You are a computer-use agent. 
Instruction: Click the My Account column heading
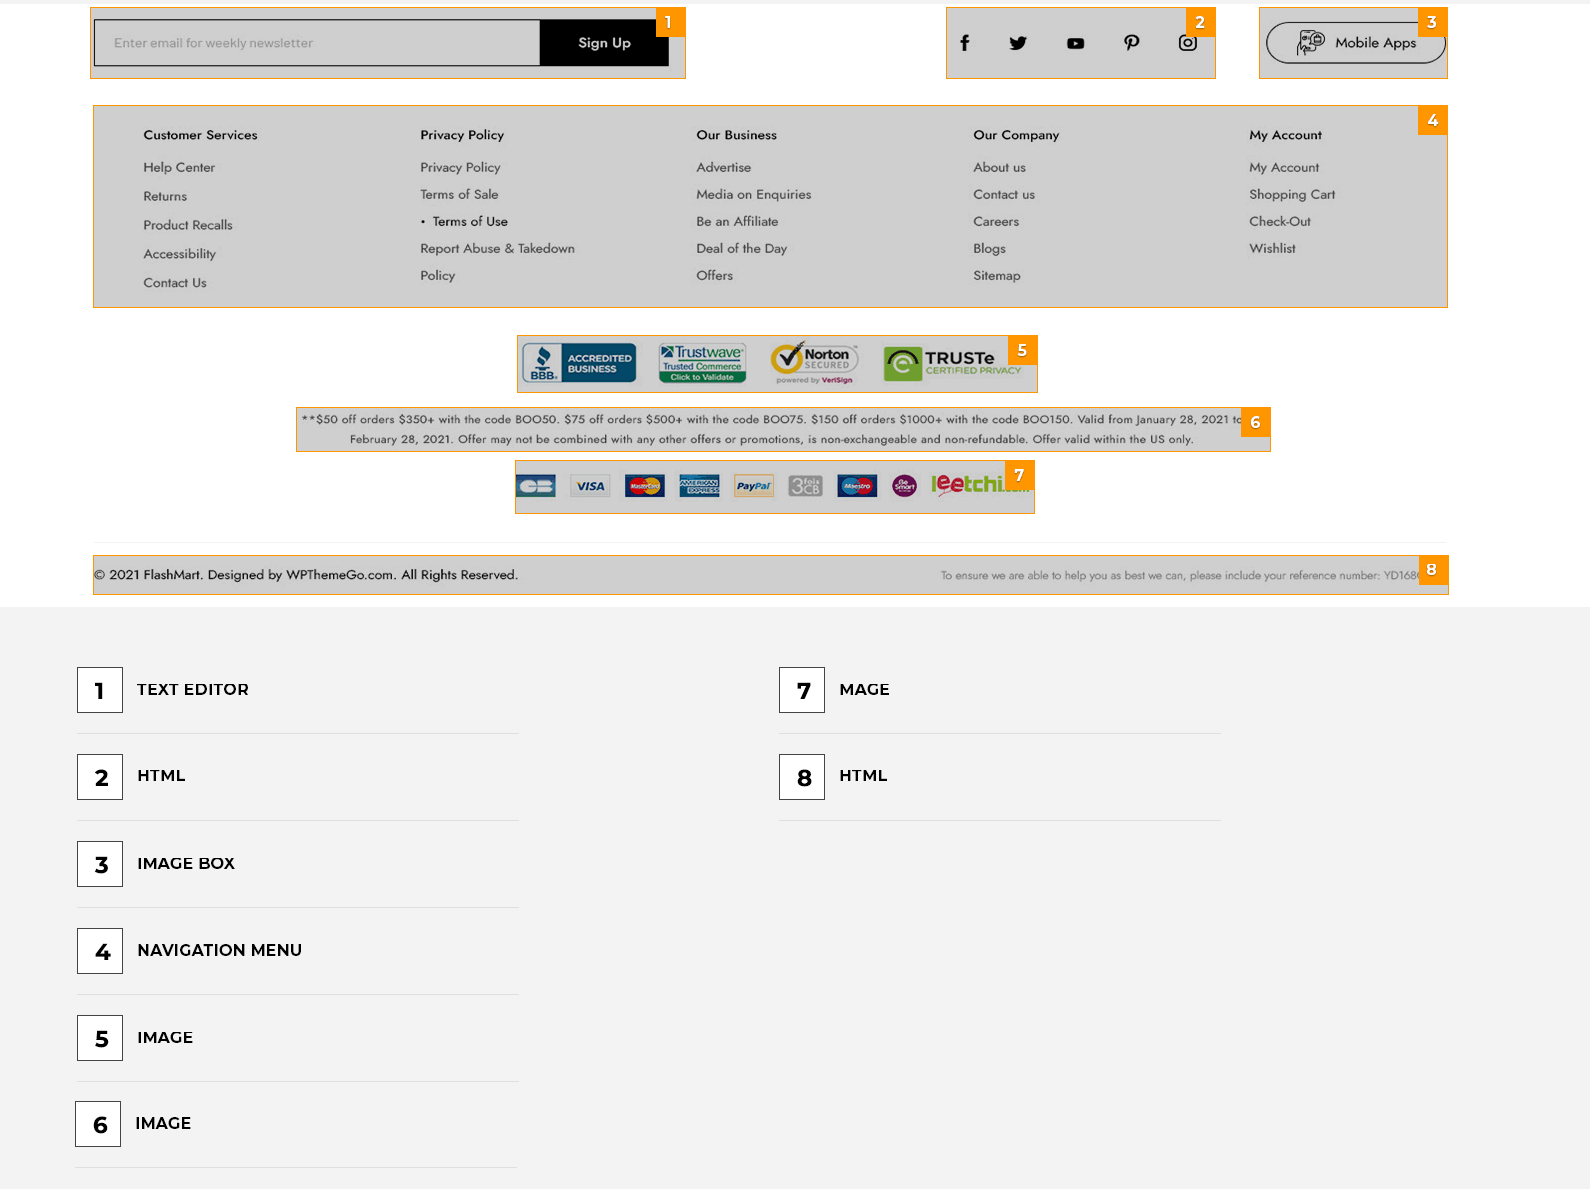(x=1285, y=135)
